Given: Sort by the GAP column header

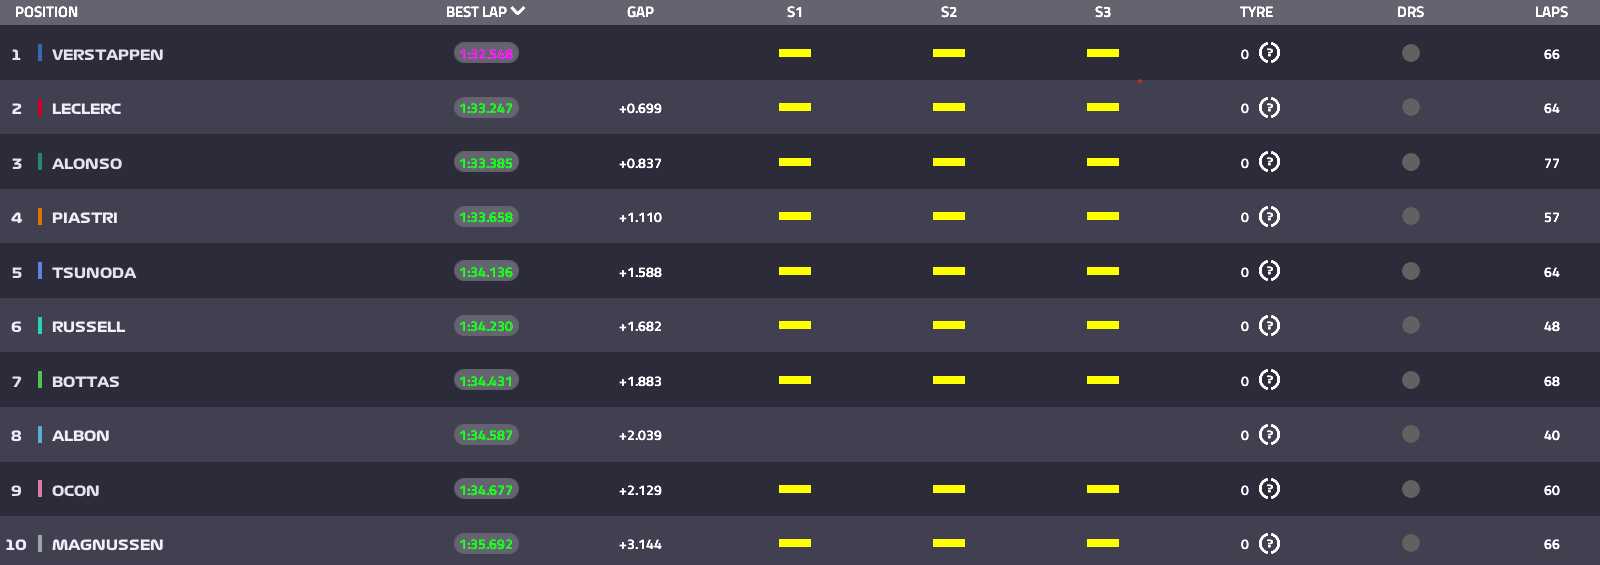Looking at the screenshot, I should coord(640,12).
